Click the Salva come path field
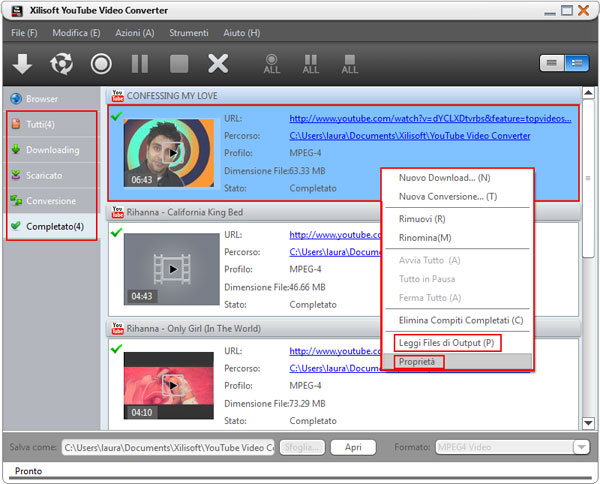Screen dimensions: 600x484 (x=168, y=447)
